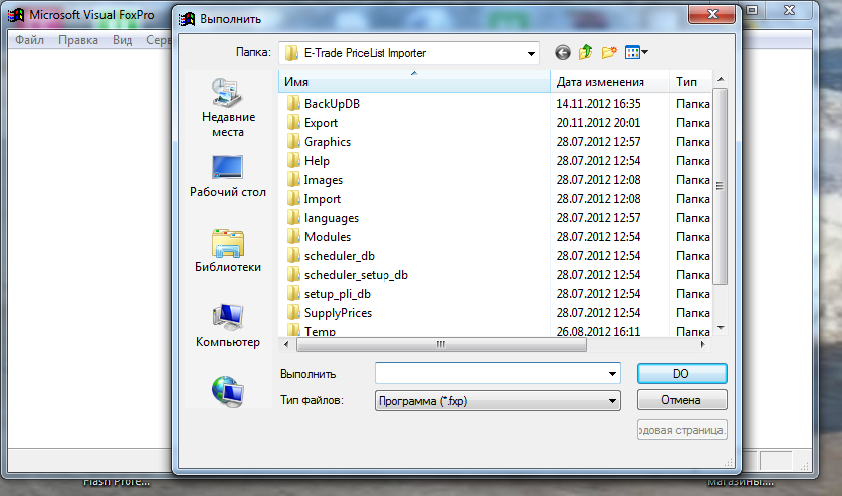
Task: Open Правка menu in FoxPro window
Action: (x=78, y=40)
